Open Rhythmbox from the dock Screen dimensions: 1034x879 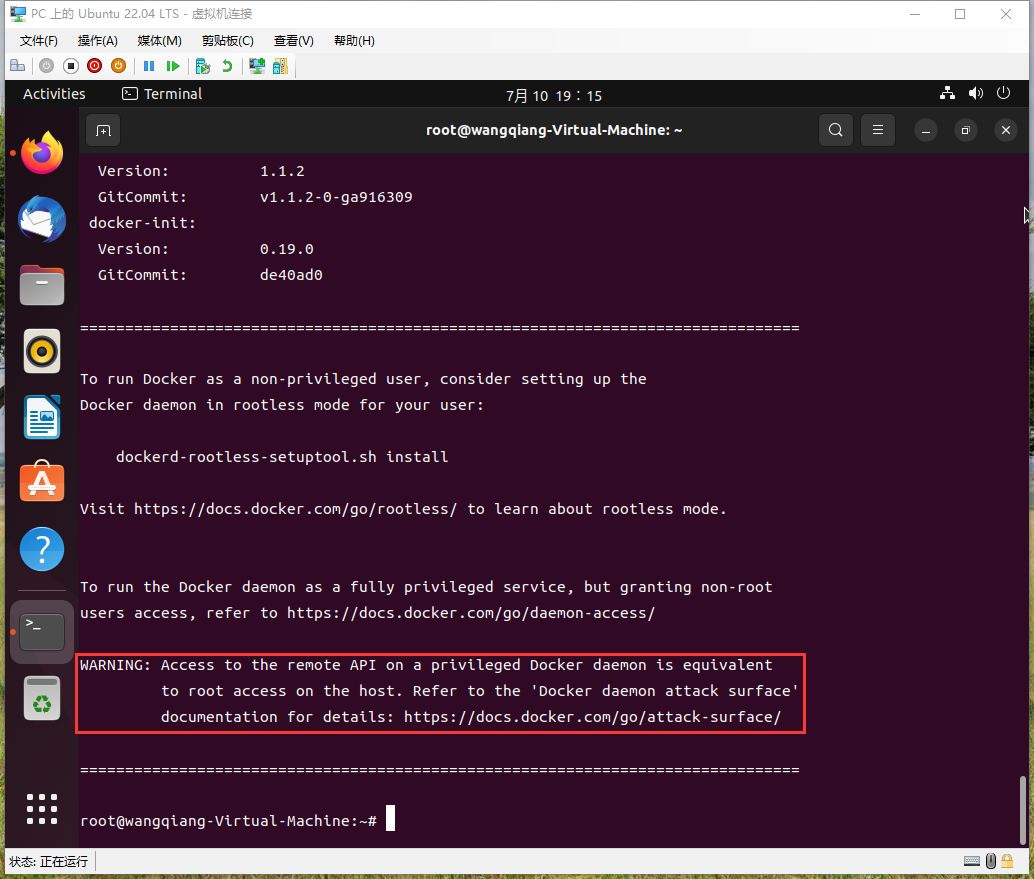[x=42, y=351]
